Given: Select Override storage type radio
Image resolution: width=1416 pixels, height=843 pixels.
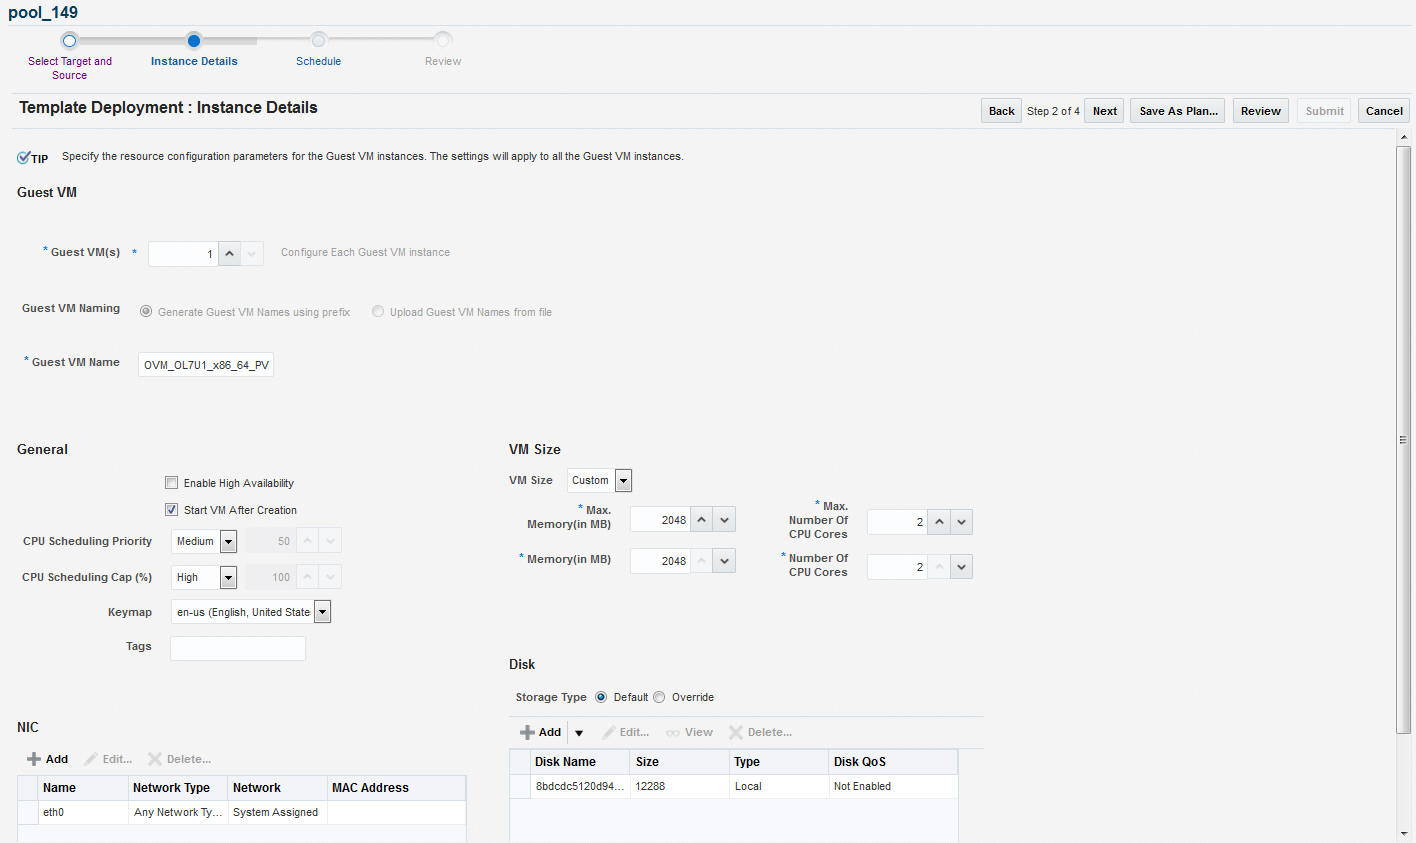Looking at the screenshot, I should [659, 697].
